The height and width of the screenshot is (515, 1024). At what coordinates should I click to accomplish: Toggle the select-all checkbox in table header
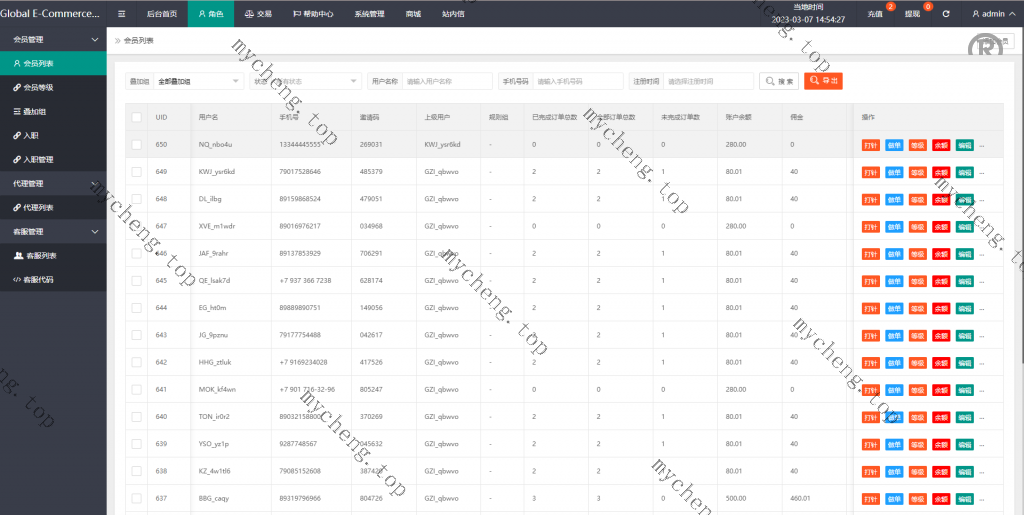tap(137, 117)
